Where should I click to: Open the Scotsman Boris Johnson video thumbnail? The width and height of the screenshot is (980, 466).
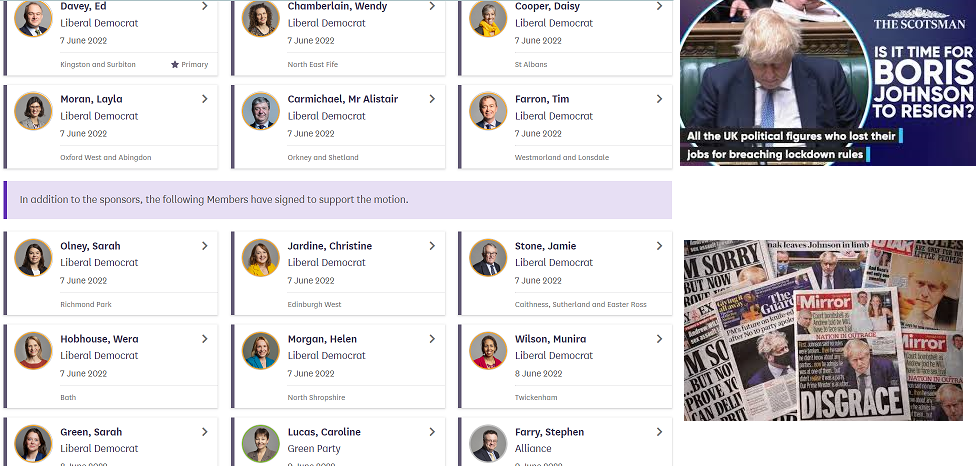point(827,82)
